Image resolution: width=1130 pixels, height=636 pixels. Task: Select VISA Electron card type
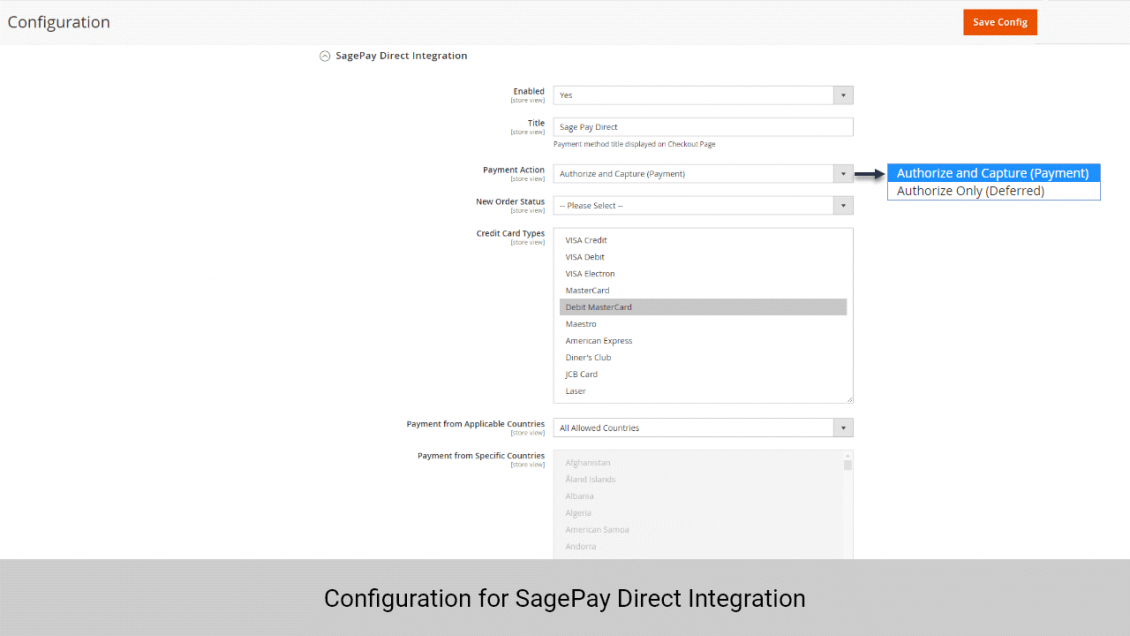(703, 274)
